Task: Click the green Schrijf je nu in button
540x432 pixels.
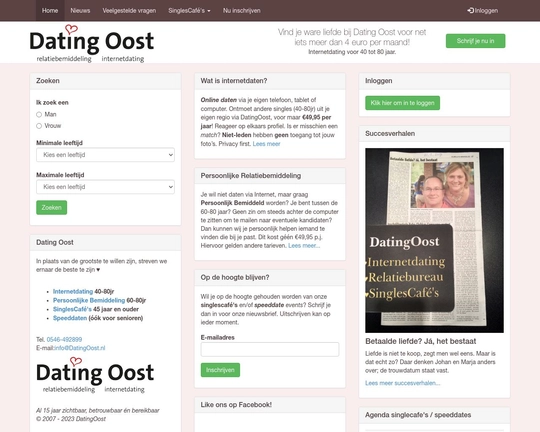Action: 475,41
